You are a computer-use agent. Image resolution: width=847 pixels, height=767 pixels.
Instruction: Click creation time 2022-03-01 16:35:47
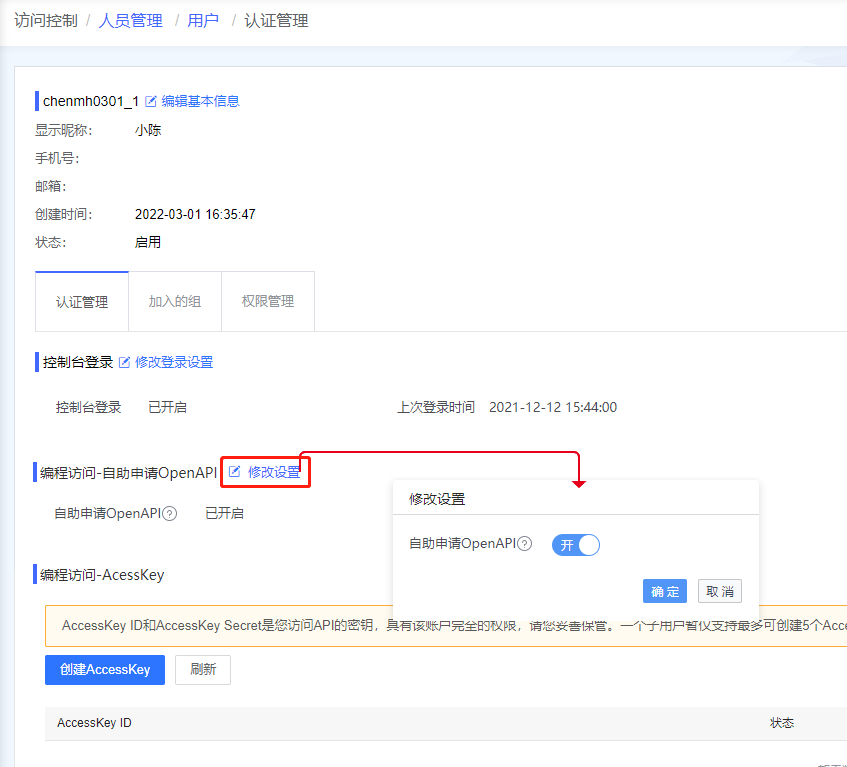pos(195,214)
